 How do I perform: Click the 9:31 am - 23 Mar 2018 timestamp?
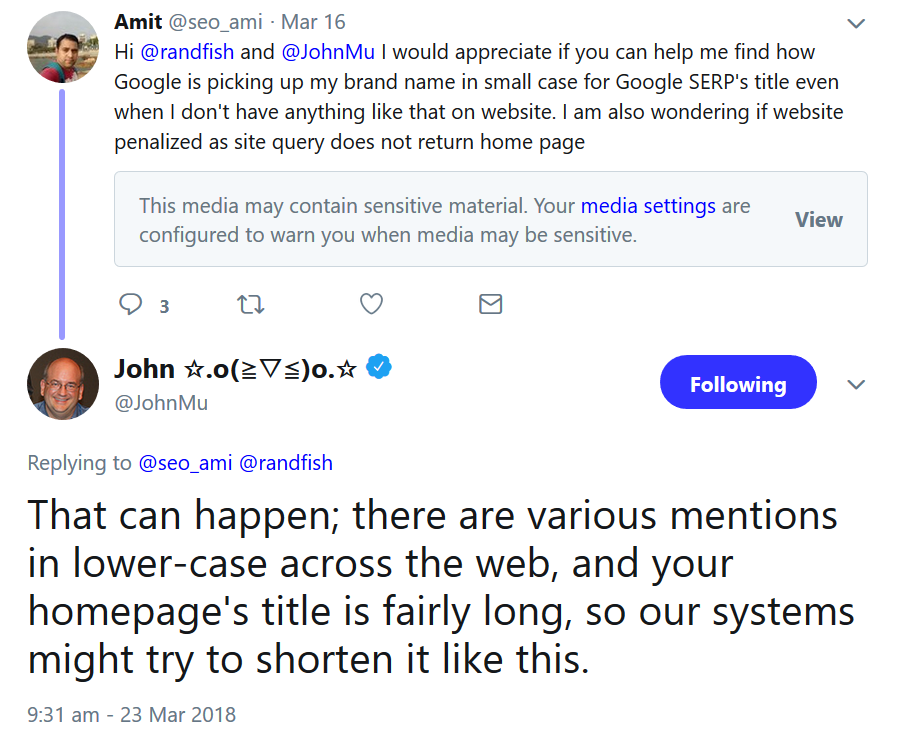pyautogui.click(x=132, y=714)
